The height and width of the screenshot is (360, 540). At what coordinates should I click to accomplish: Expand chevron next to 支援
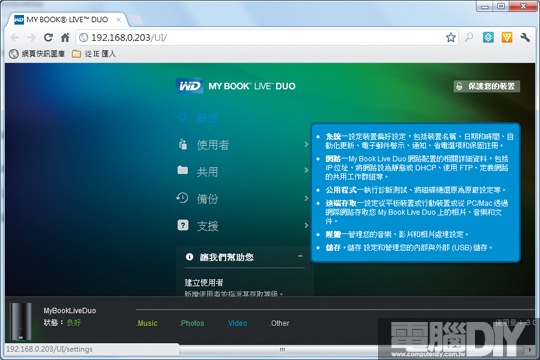[x=306, y=225]
